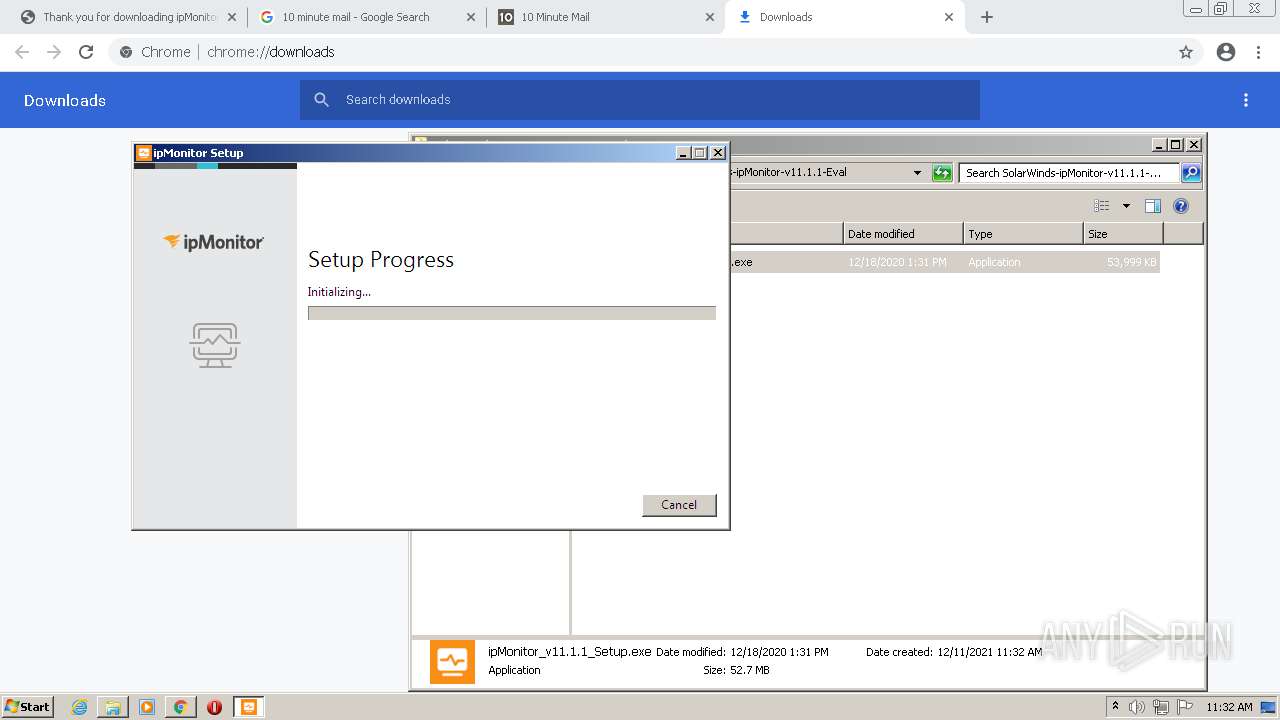Click the monitor graphic in setup sidebar
Screen dimensions: 1280x720
pyautogui.click(x=215, y=345)
